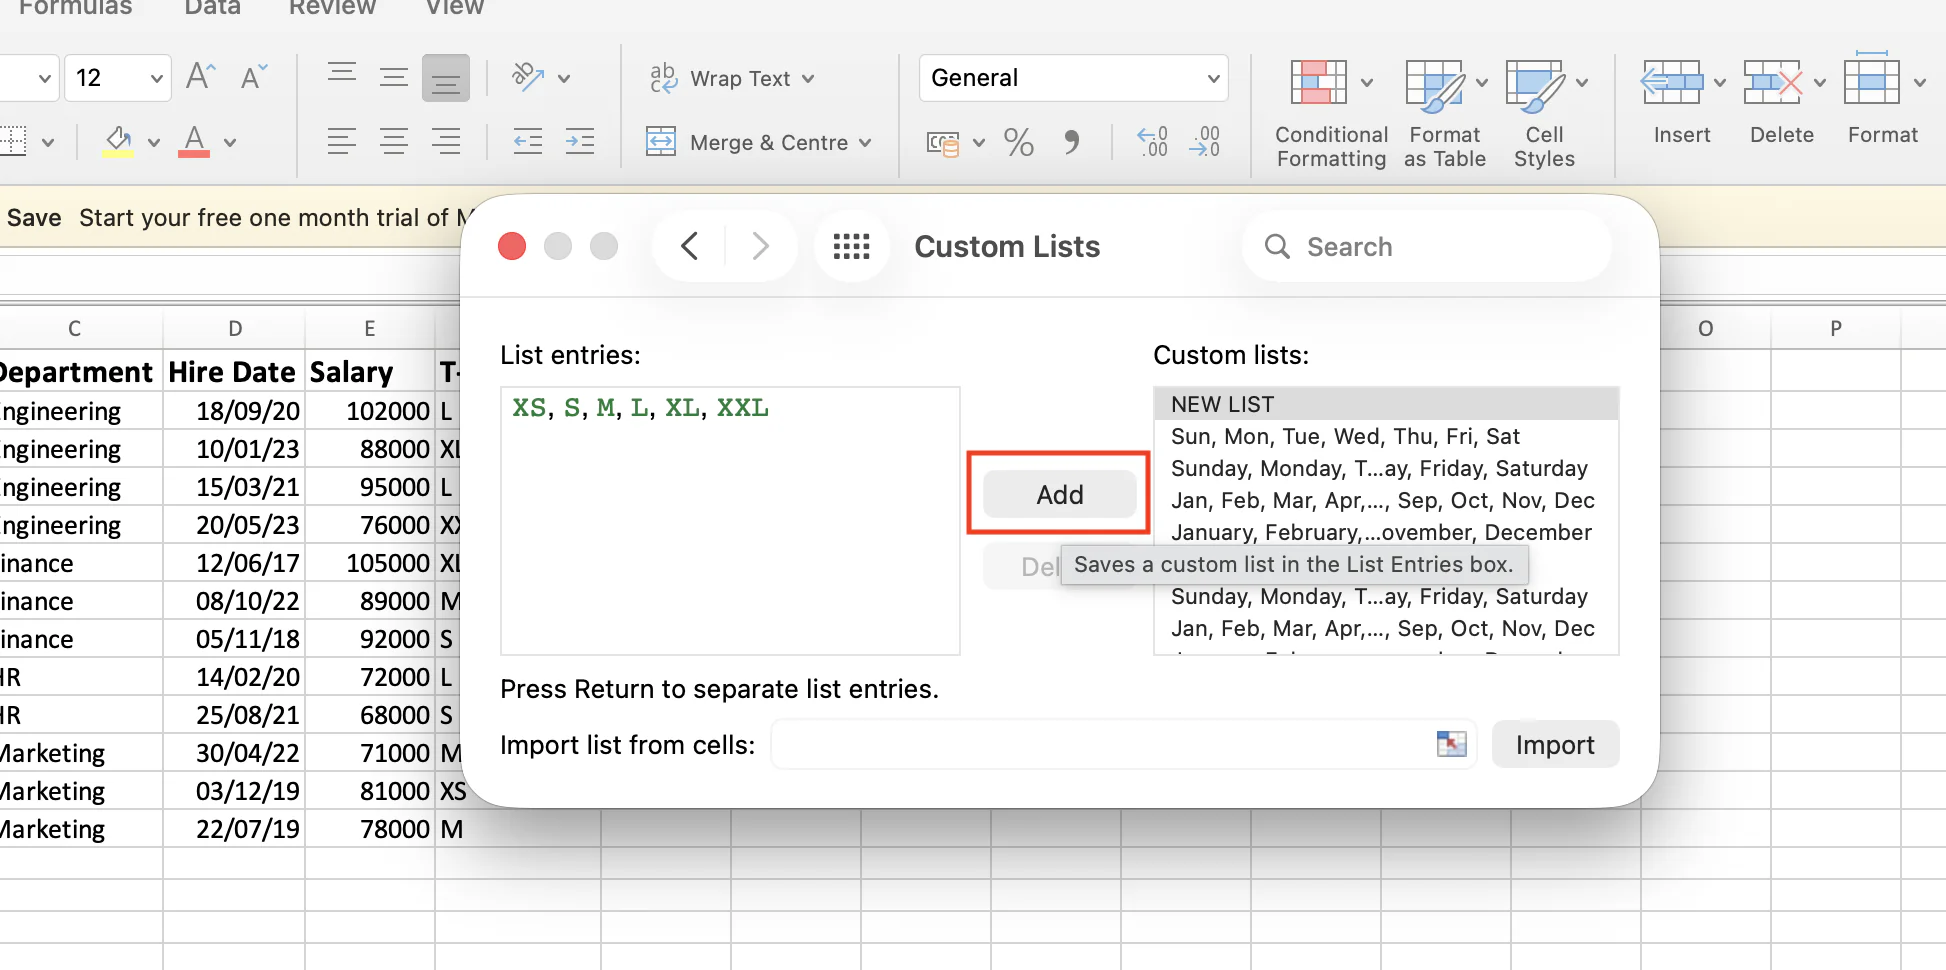Open the General number format dropdown
1946x970 pixels.
(x=1073, y=78)
